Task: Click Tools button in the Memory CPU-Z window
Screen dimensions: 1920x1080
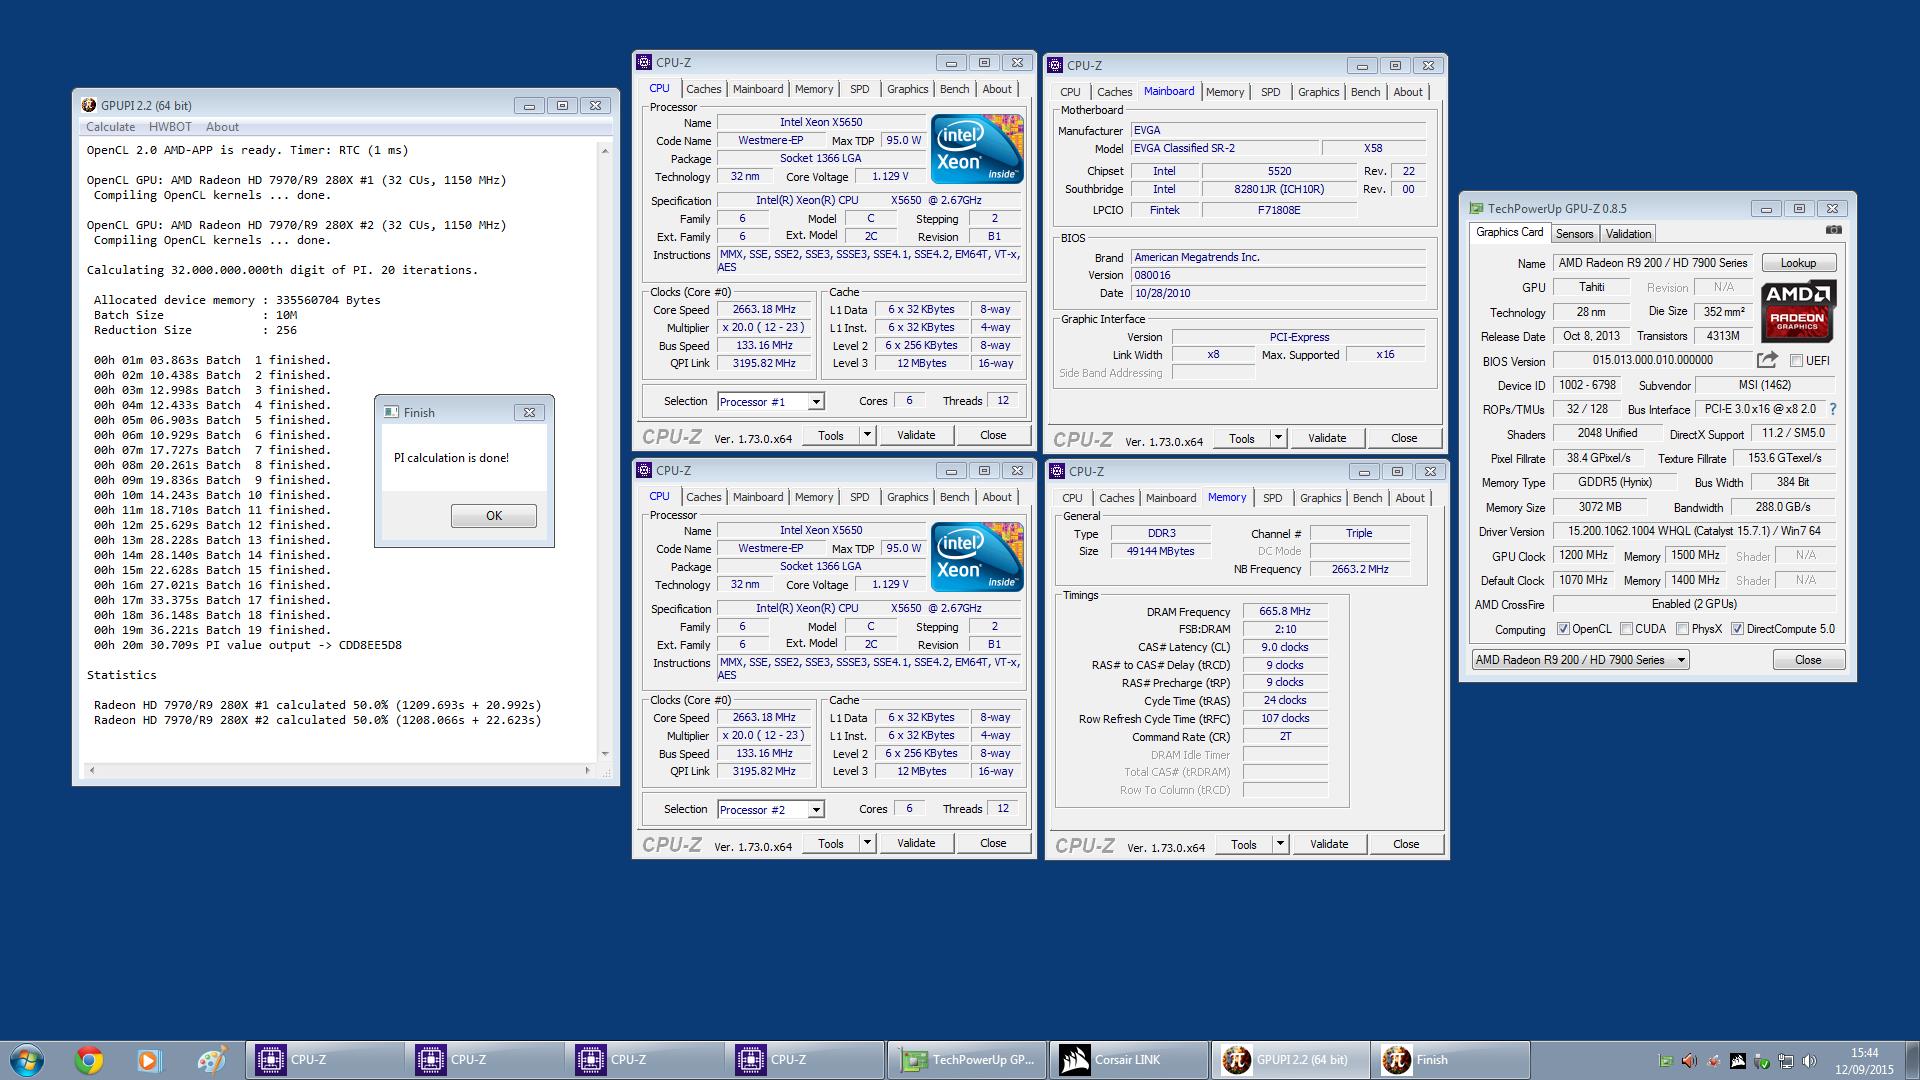Action: click(1244, 844)
